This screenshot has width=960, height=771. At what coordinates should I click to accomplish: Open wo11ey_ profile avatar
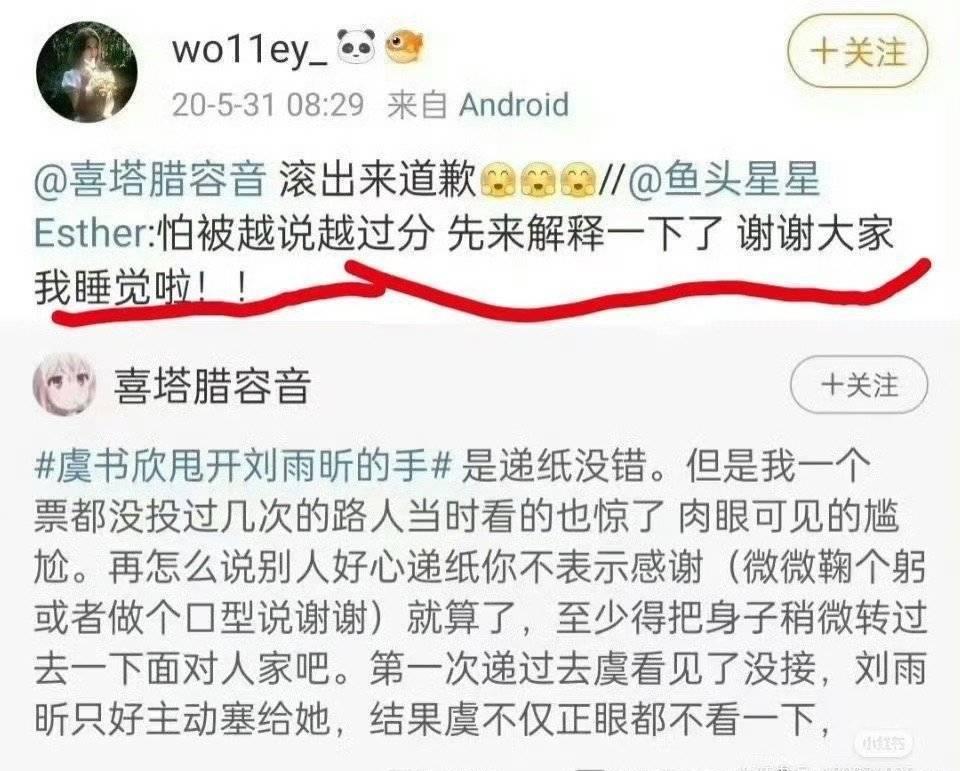click(x=87, y=72)
